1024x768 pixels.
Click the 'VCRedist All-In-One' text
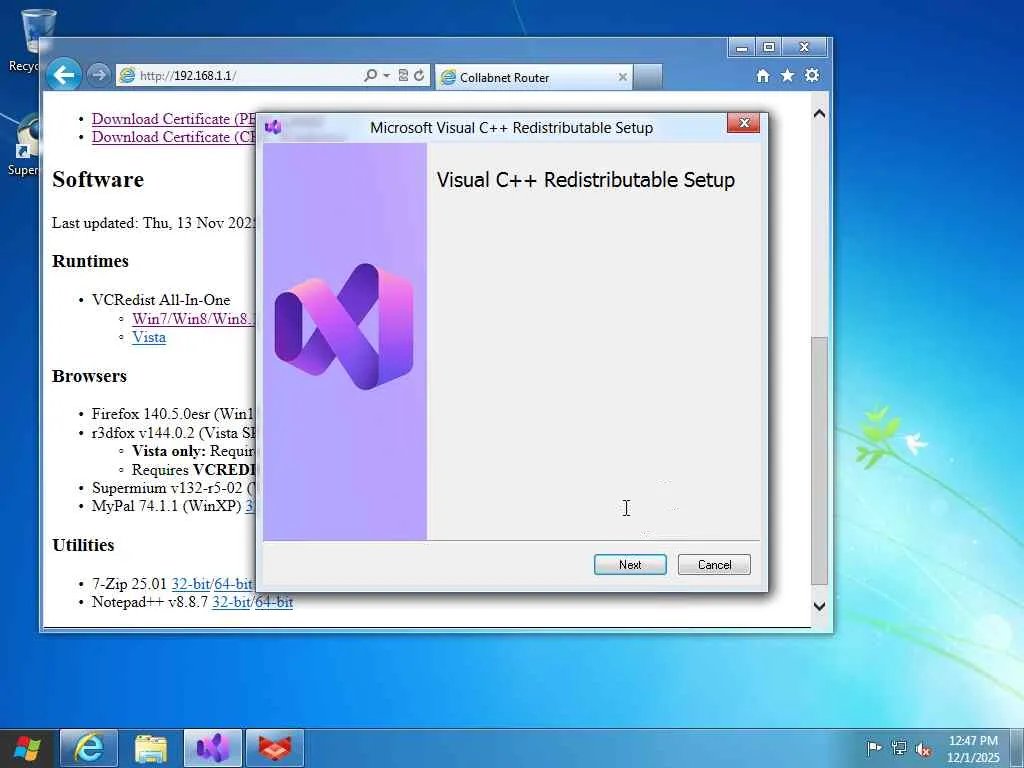161,300
